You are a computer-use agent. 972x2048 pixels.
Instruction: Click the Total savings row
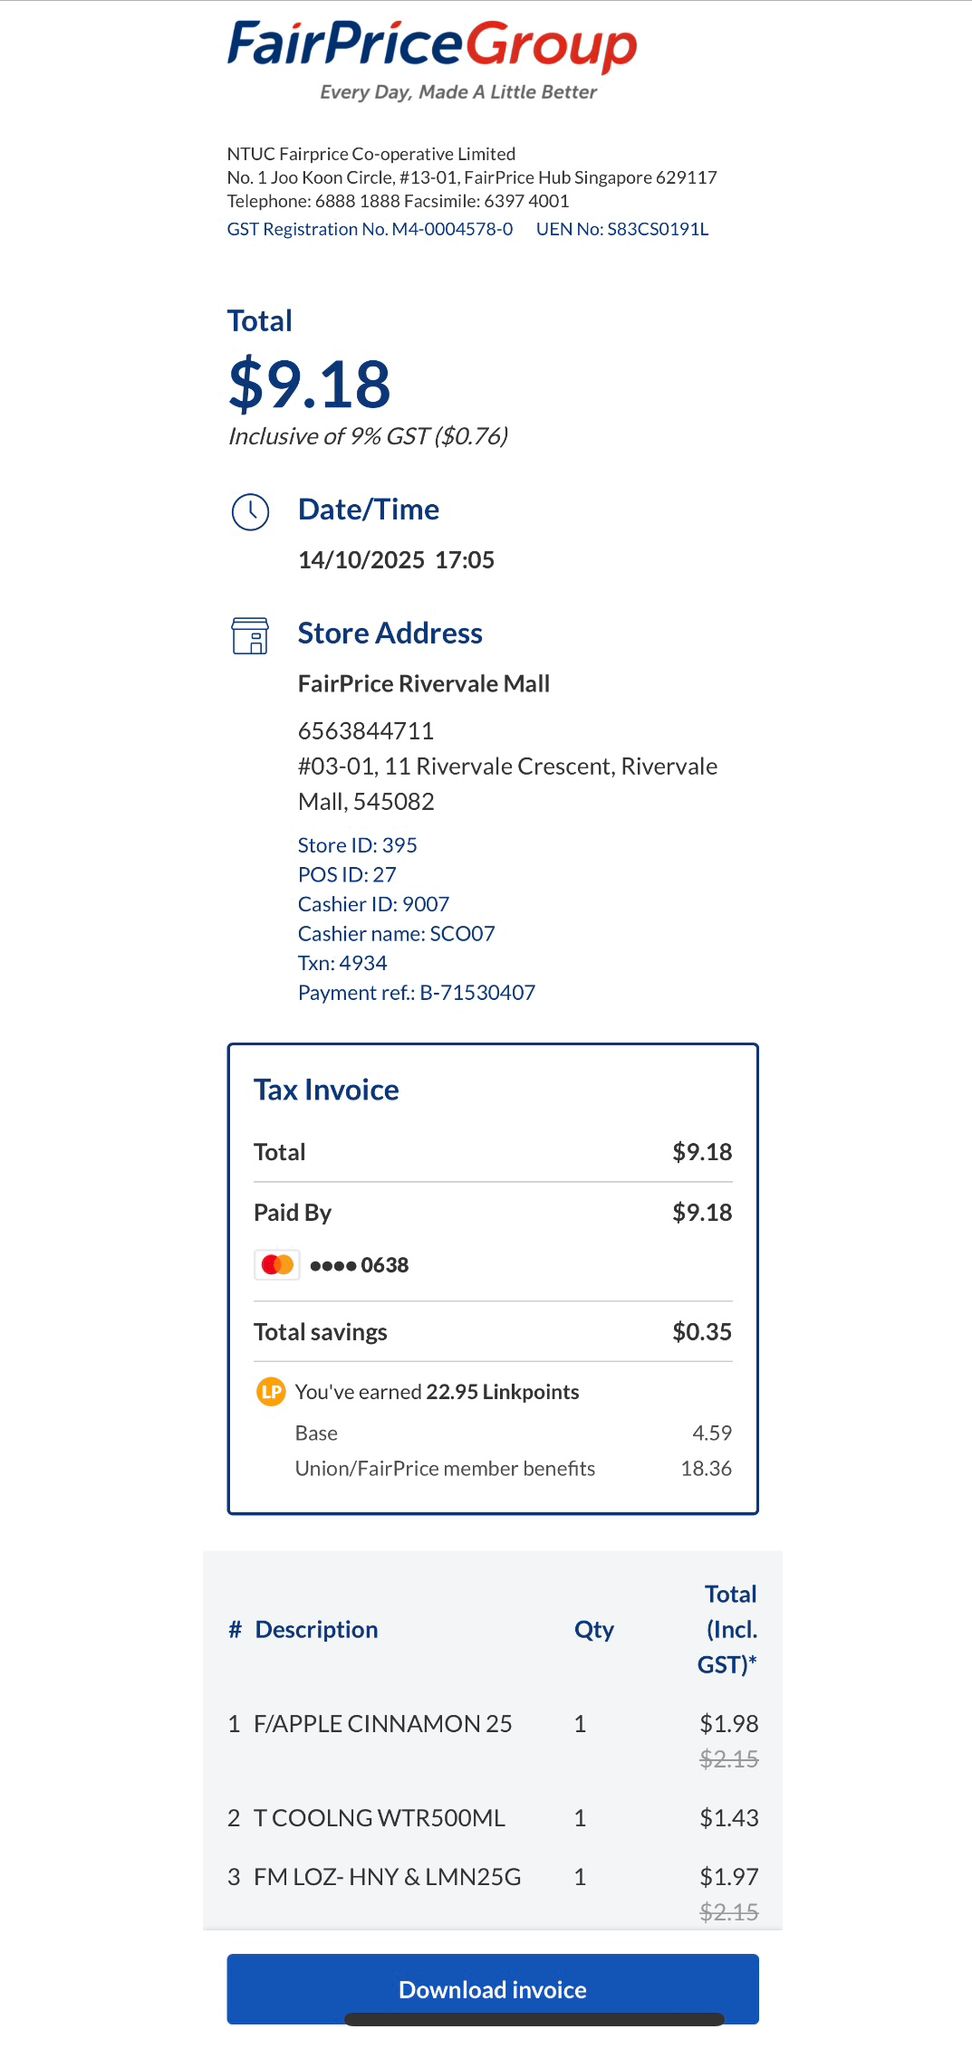[492, 1332]
